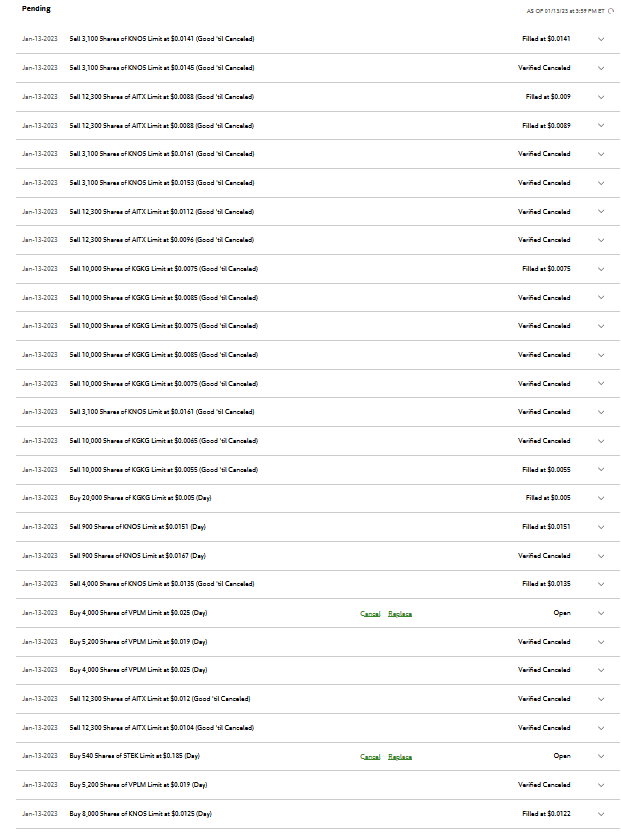Image resolution: width=621 pixels, height=835 pixels.
Task: Open details chevron for AITX $0.0112 order
Action: coord(601,212)
